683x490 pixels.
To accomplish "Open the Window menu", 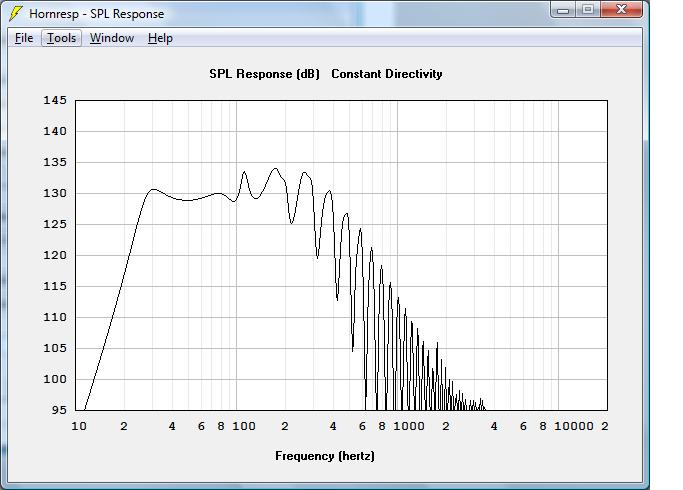I will [112, 38].
